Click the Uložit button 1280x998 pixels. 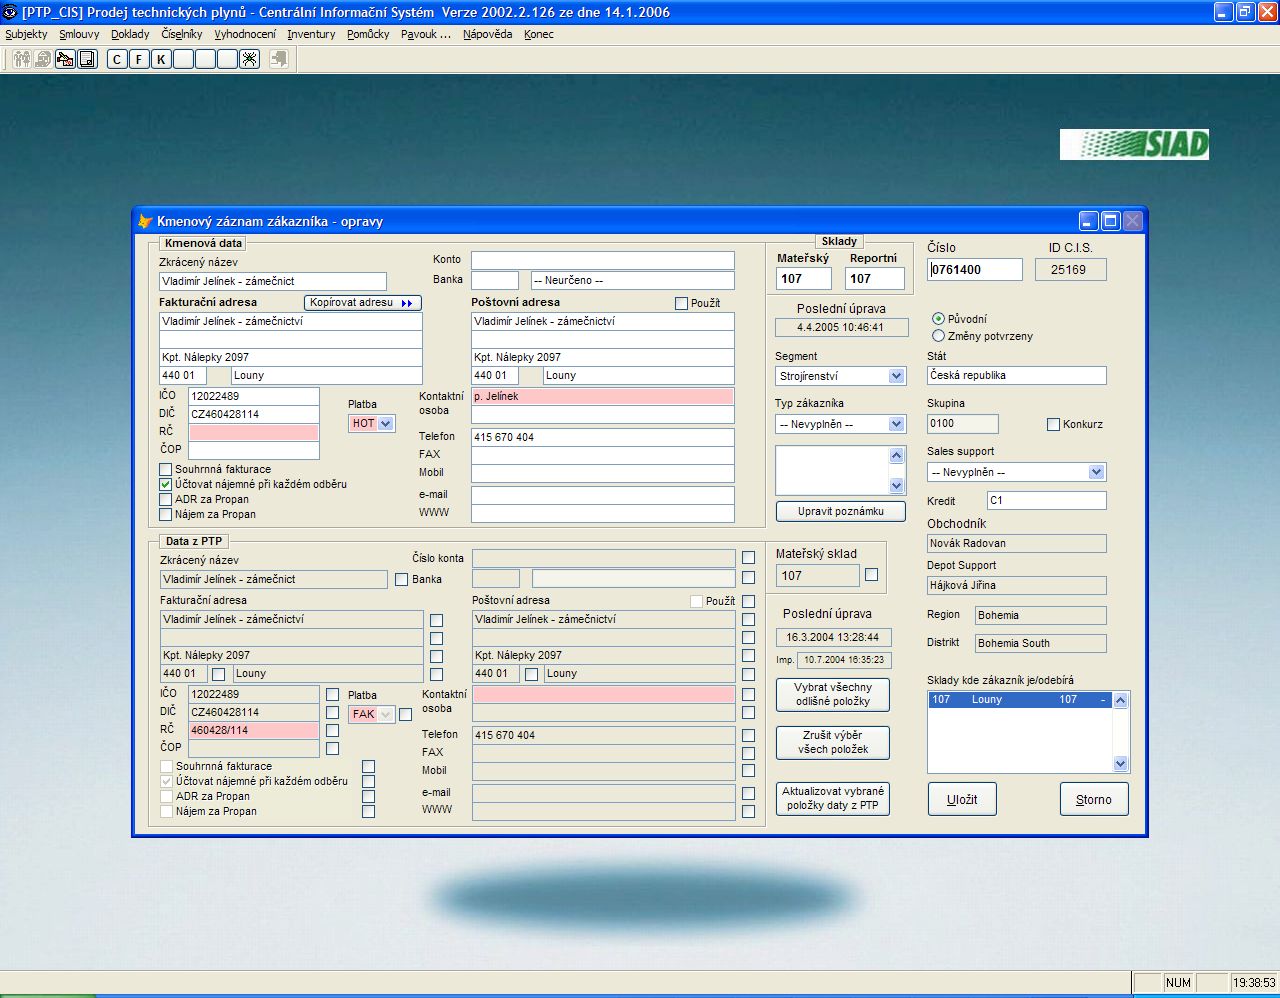(962, 799)
